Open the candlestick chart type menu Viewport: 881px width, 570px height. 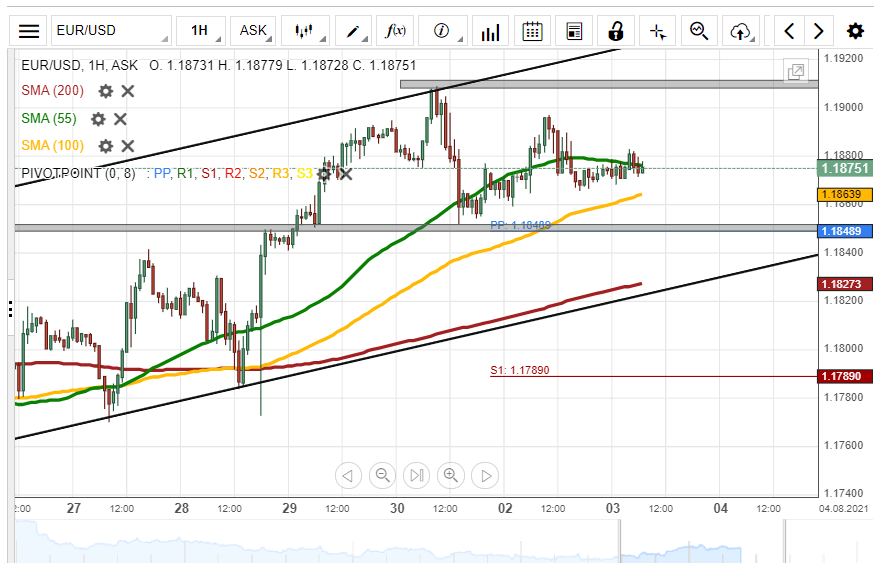pyautogui.click(x=304, y=31)
